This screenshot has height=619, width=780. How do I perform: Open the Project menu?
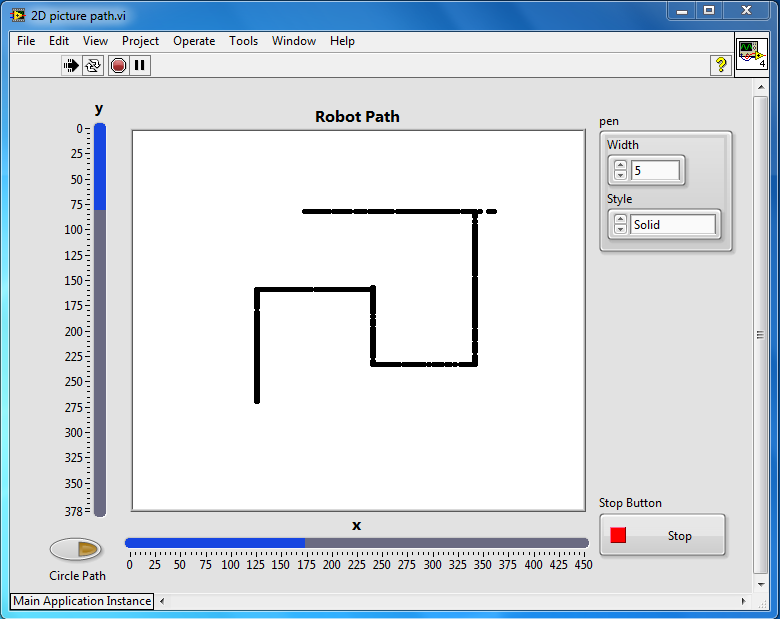point(140,41)
